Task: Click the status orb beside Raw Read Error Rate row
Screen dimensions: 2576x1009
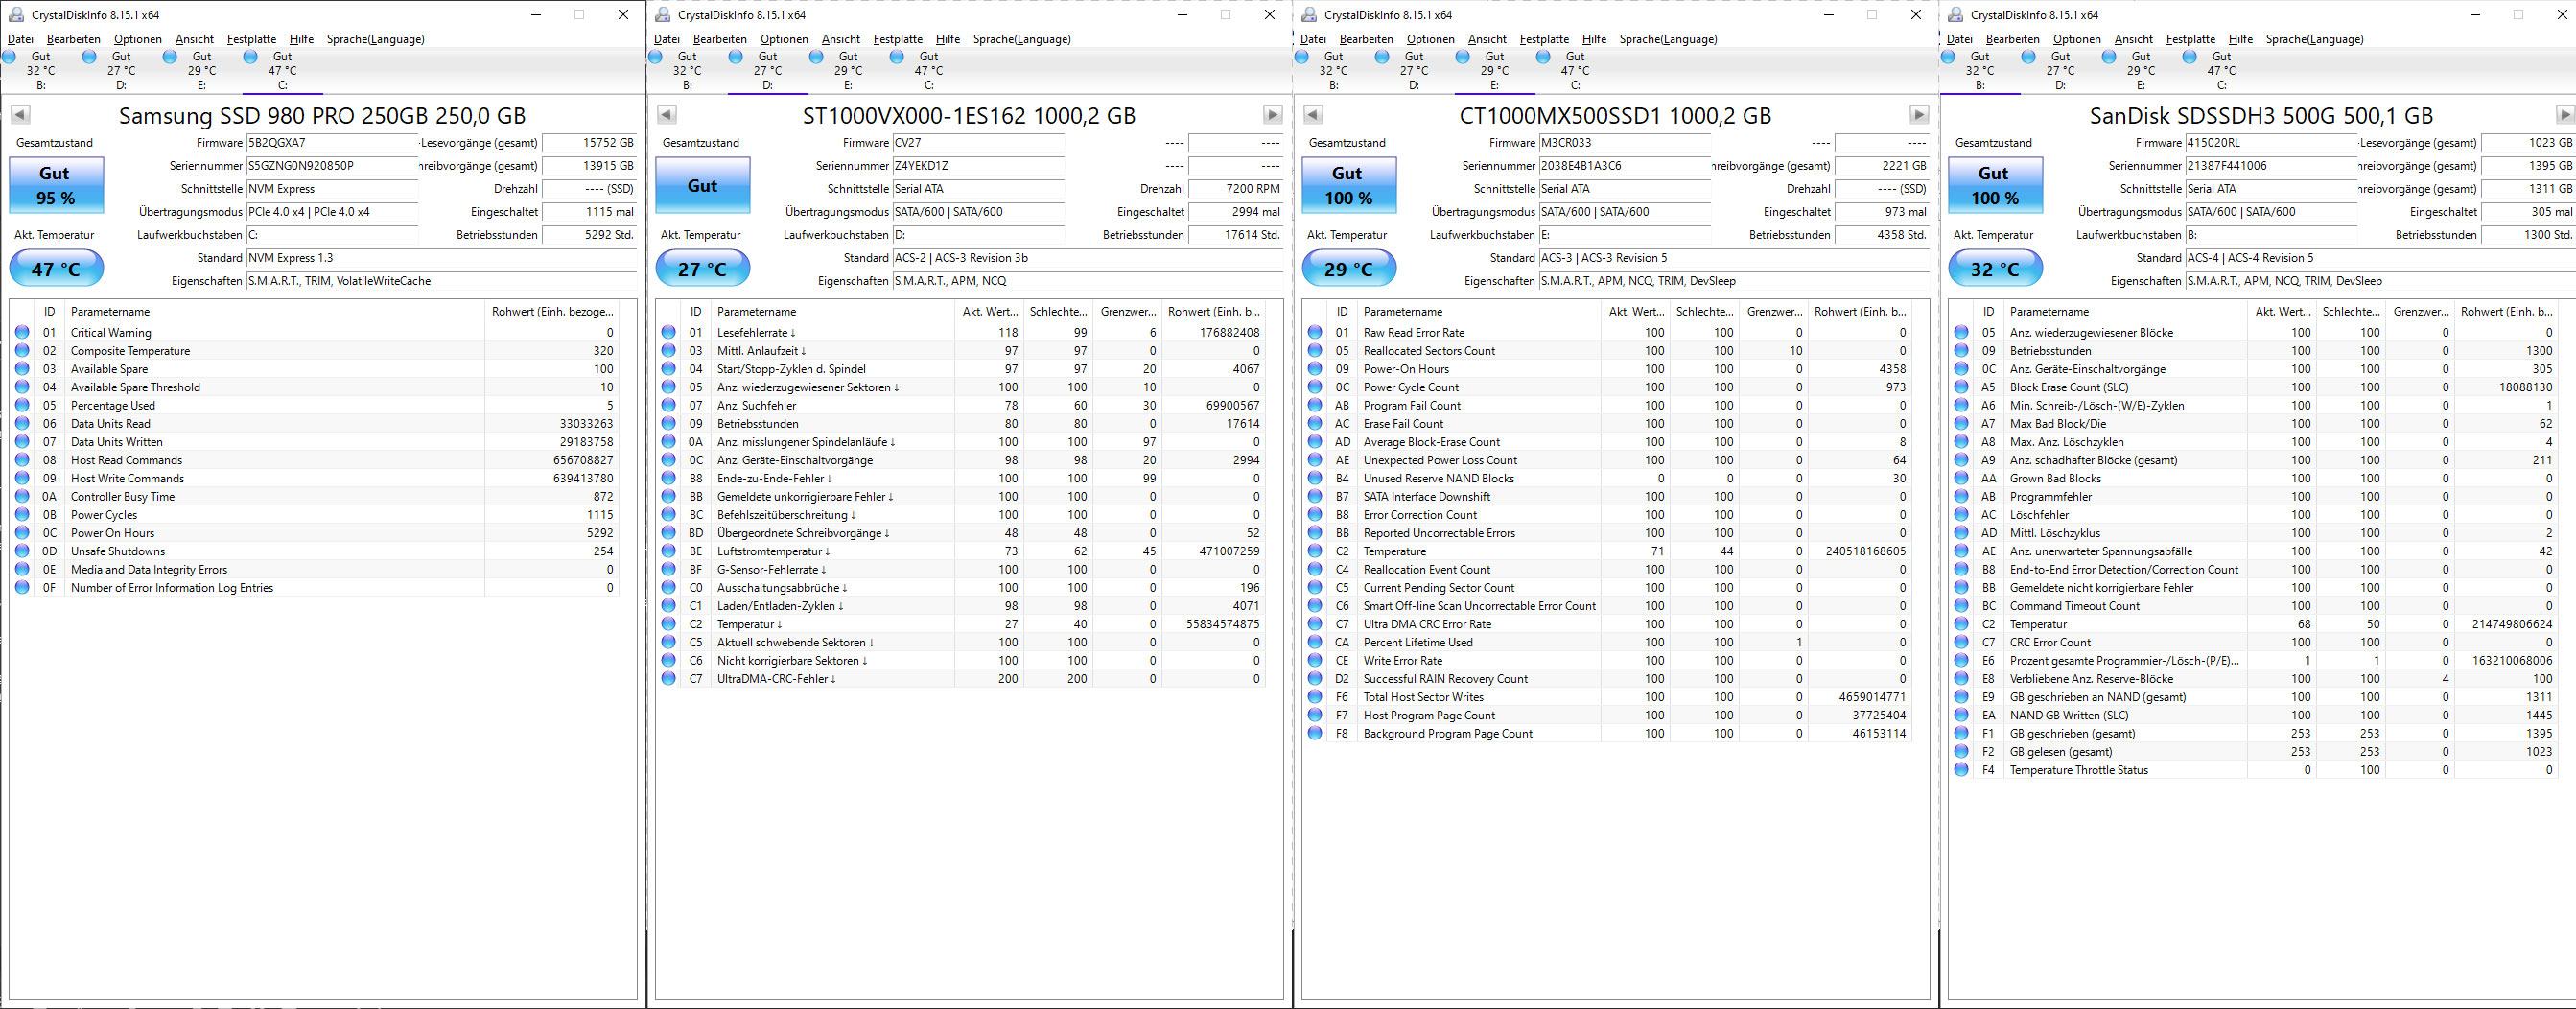Action: click(x=1316, y=333)
